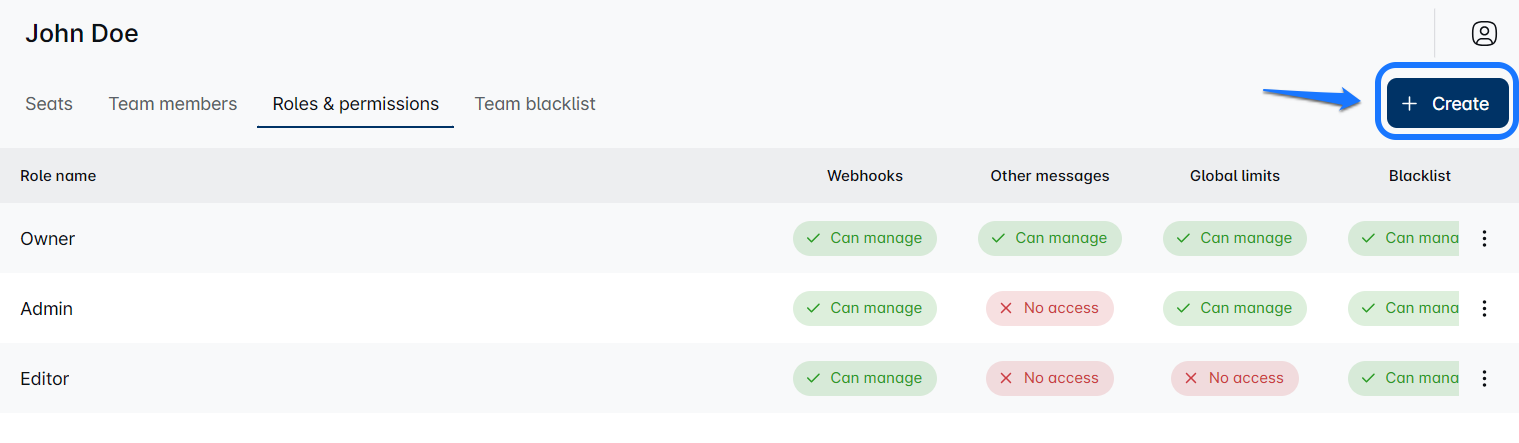Image resolution: width=1519 pixels, height=443 pixels.
Task: Open the Editor row three-dot menu
Action: click(x=1484, y=378)
